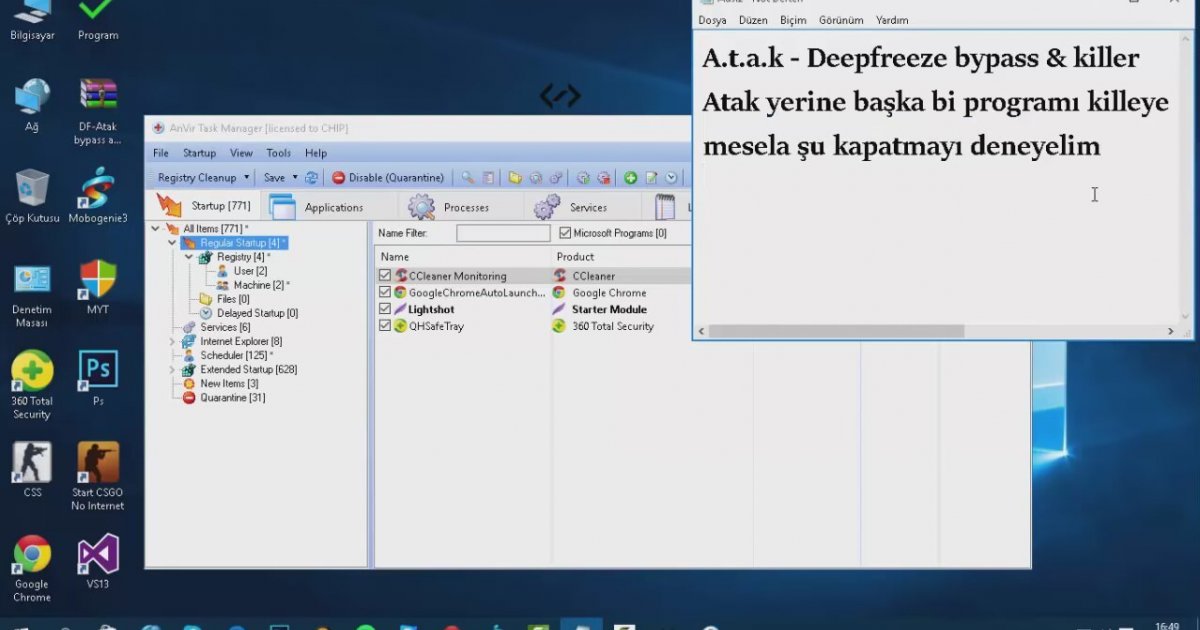Open the MYT desktop shortcut
Image resolution: width=1200 pixels, height=630 pixels.
[98, 287]
